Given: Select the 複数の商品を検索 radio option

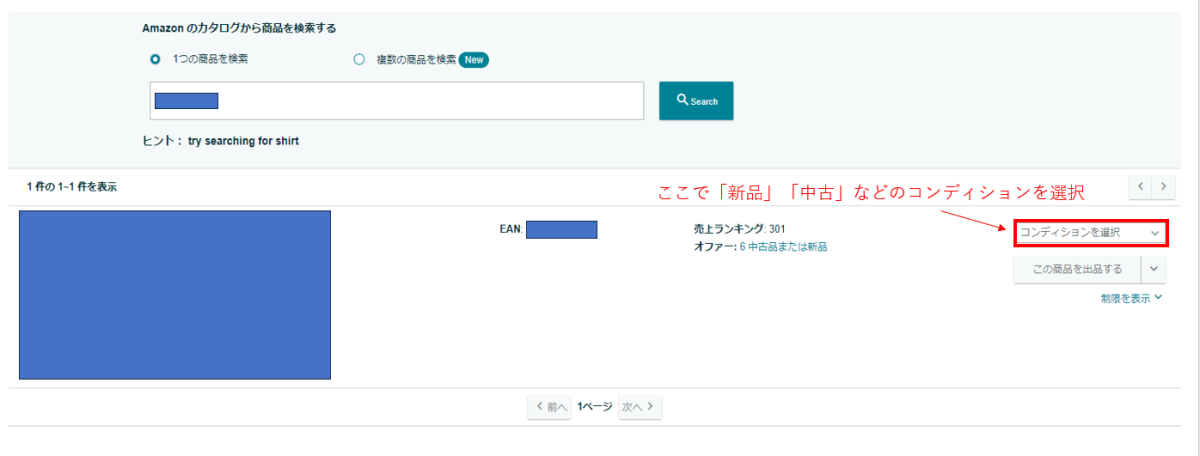Looking at the screenshot, I should point(360,59).
